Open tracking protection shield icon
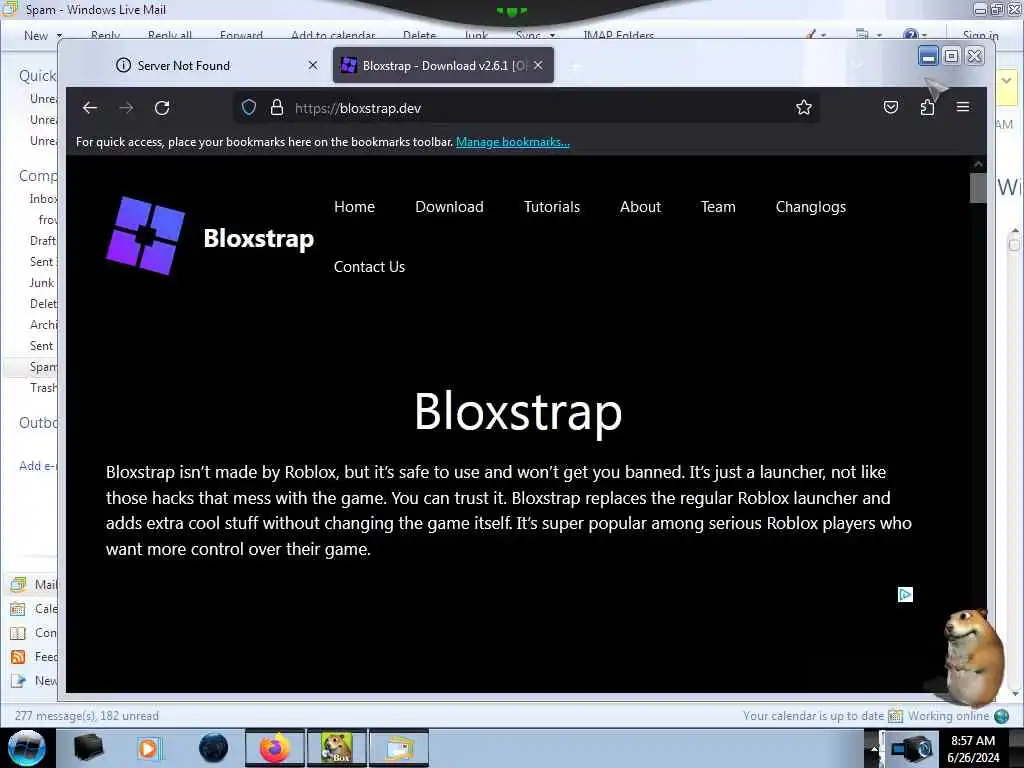 pos(249,108)
